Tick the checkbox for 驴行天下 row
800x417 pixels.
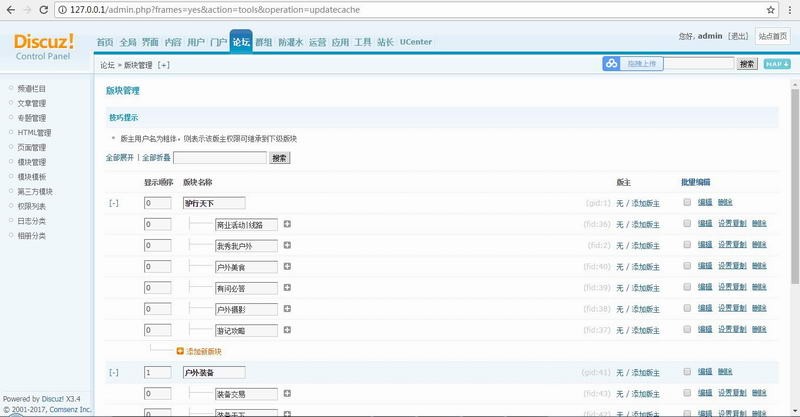point(687,203)
